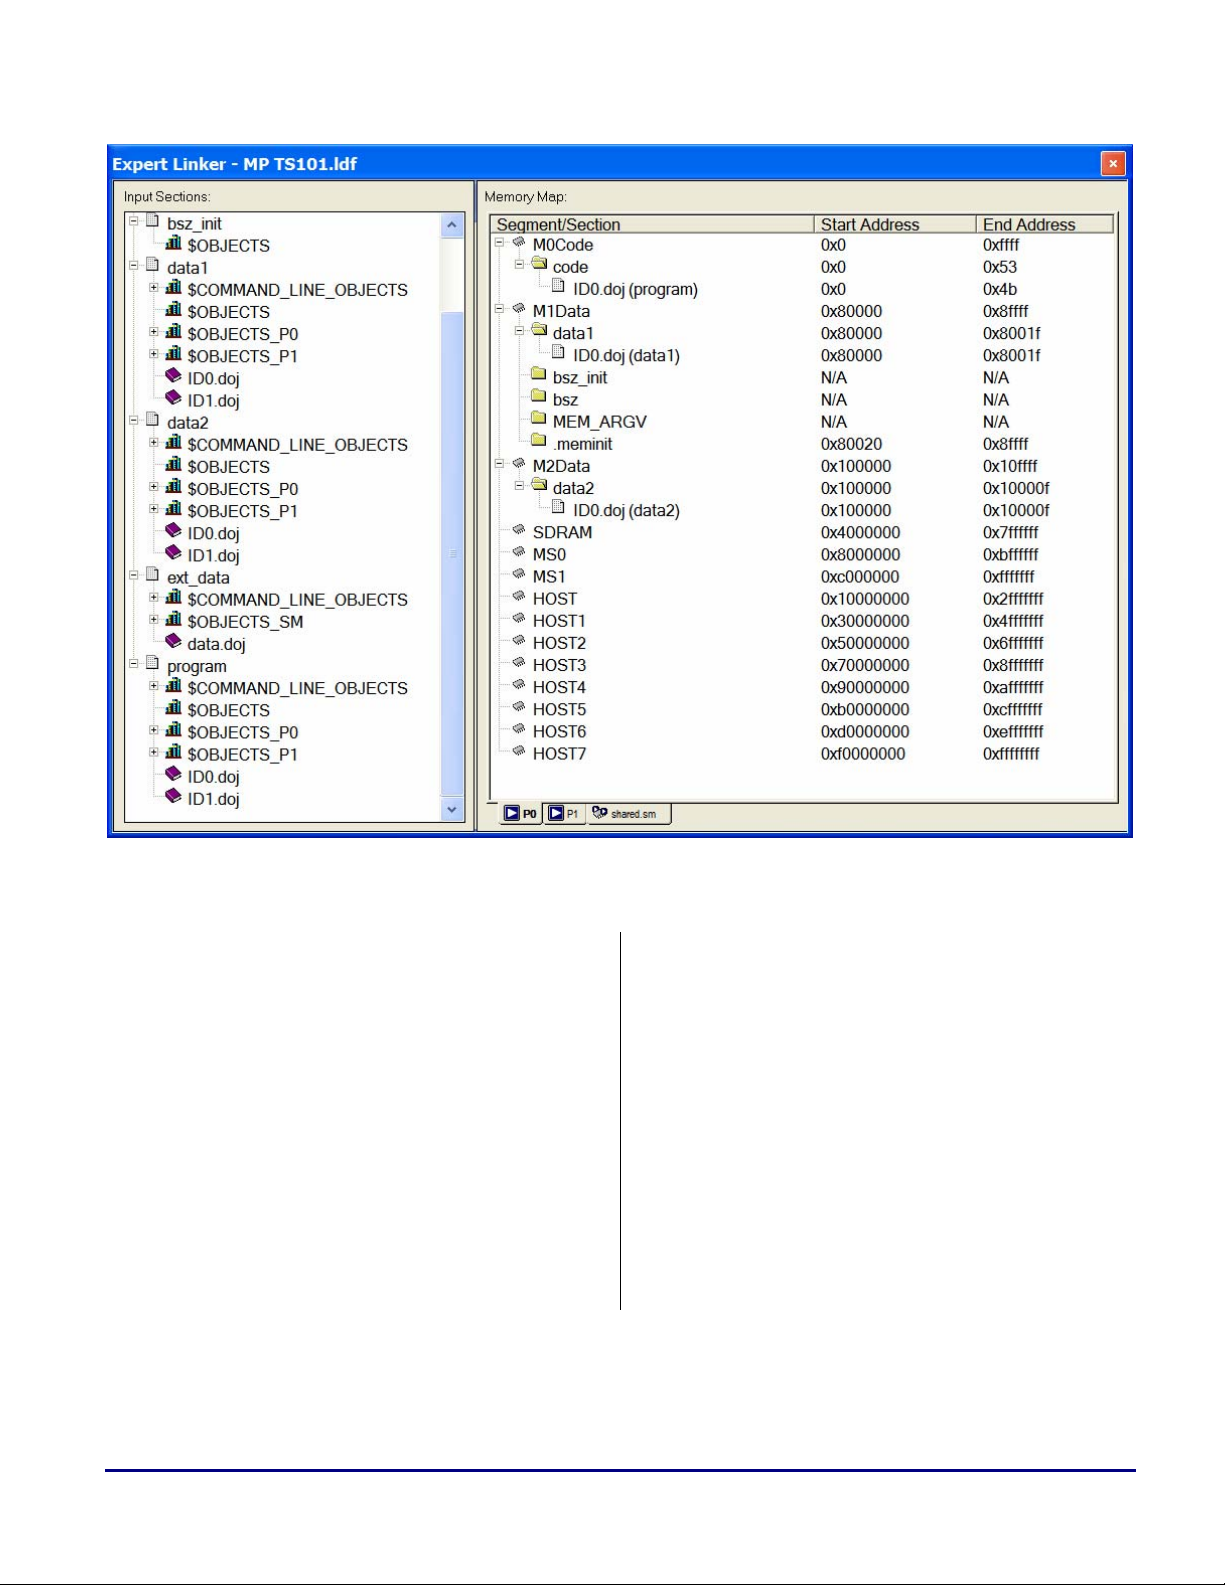Select HOST6 row in memory map
The height and width of the screenshot is (1585, 1225).
click(803, 731)
